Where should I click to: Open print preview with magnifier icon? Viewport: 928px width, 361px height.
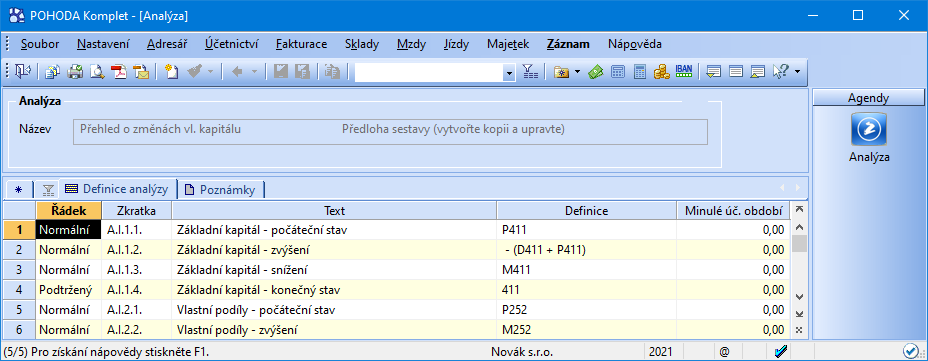(x=97, y=72)
